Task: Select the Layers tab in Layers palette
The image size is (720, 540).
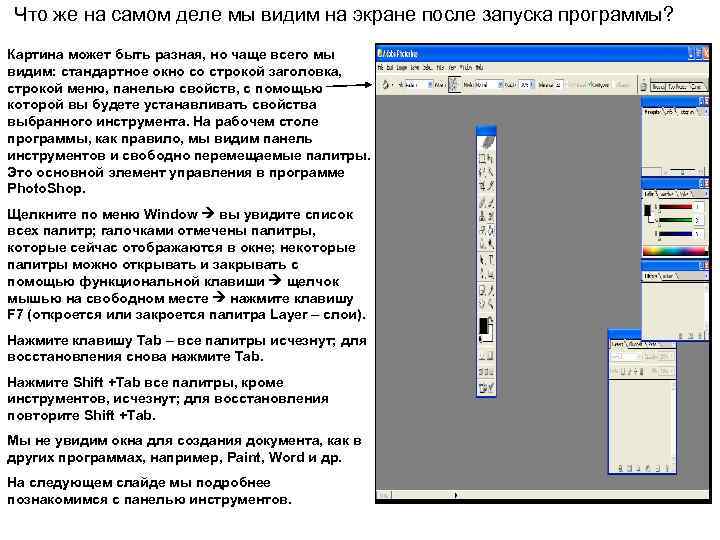Action: 617,343
